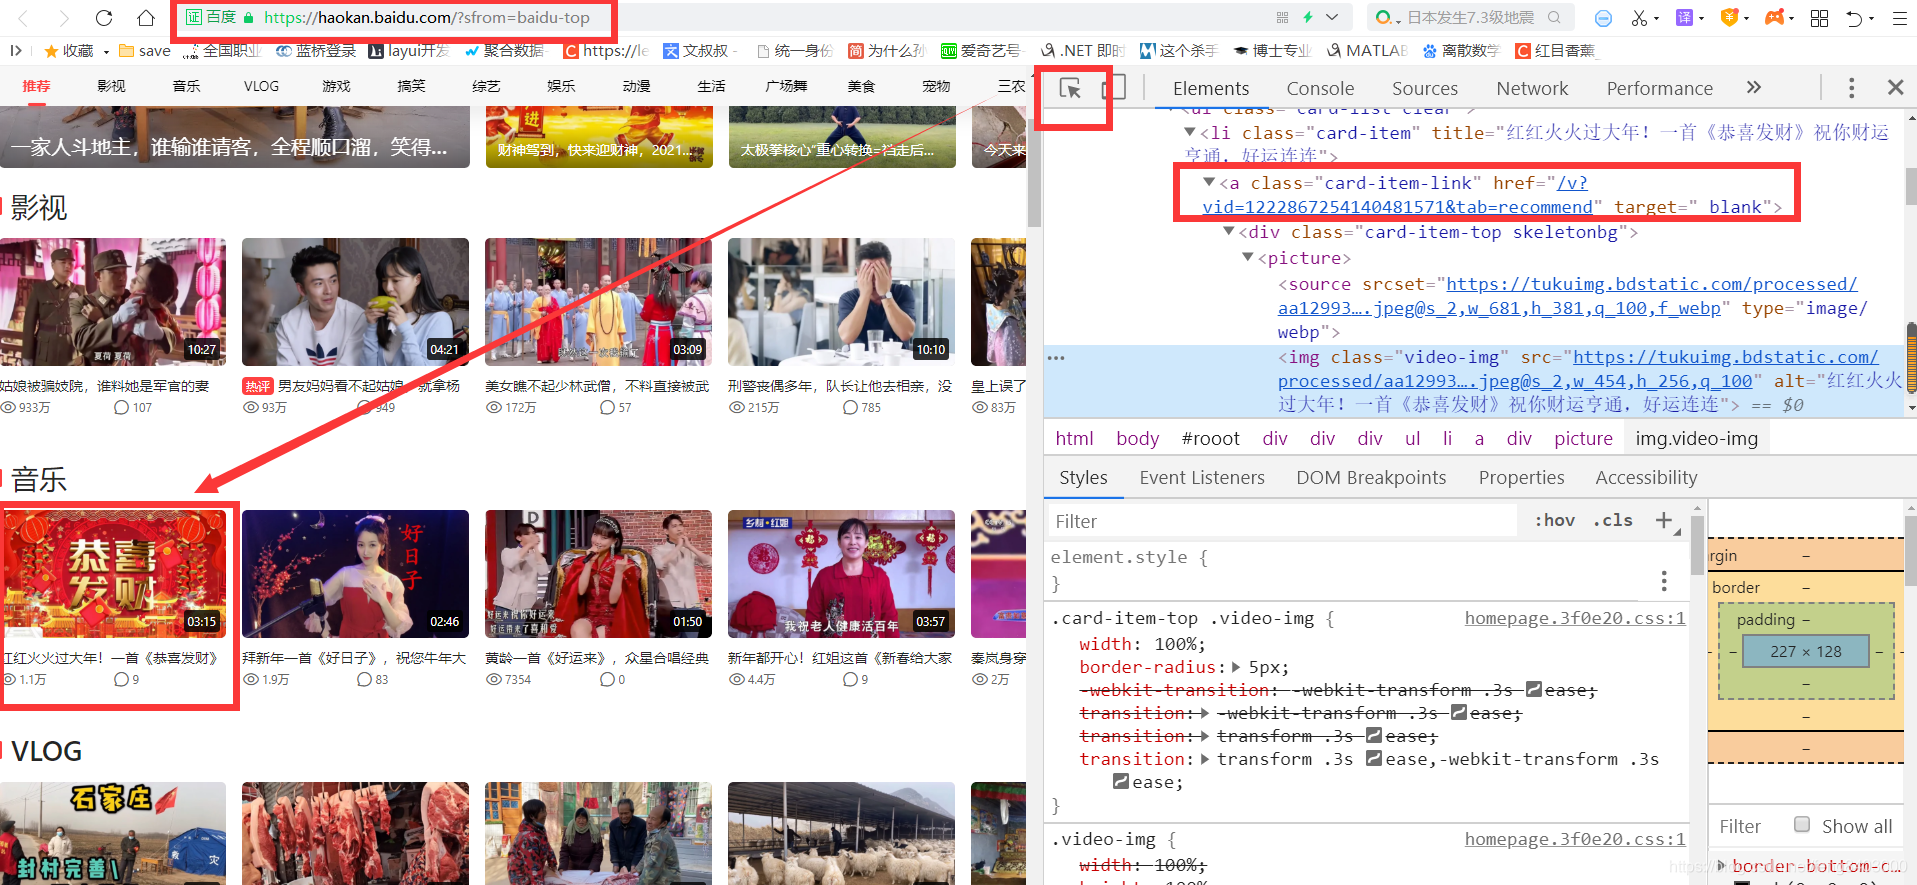
Task: Open DOM Breakpoints pane tab
Action: [x=1371, y=477]
